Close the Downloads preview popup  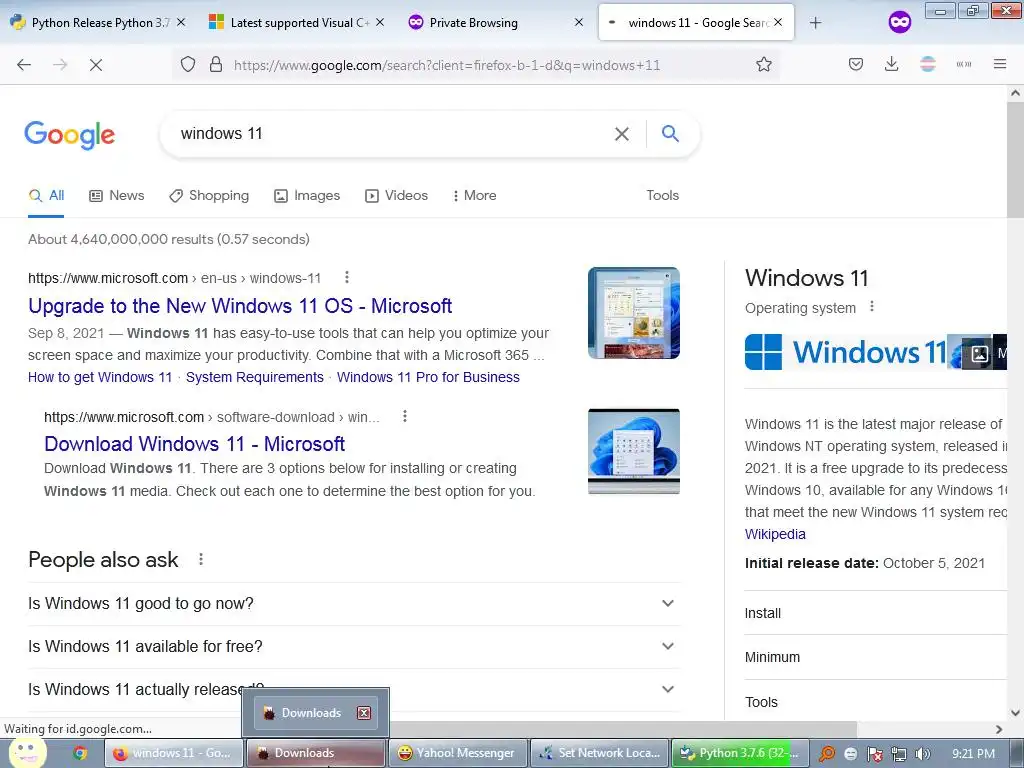click(364, 712)
